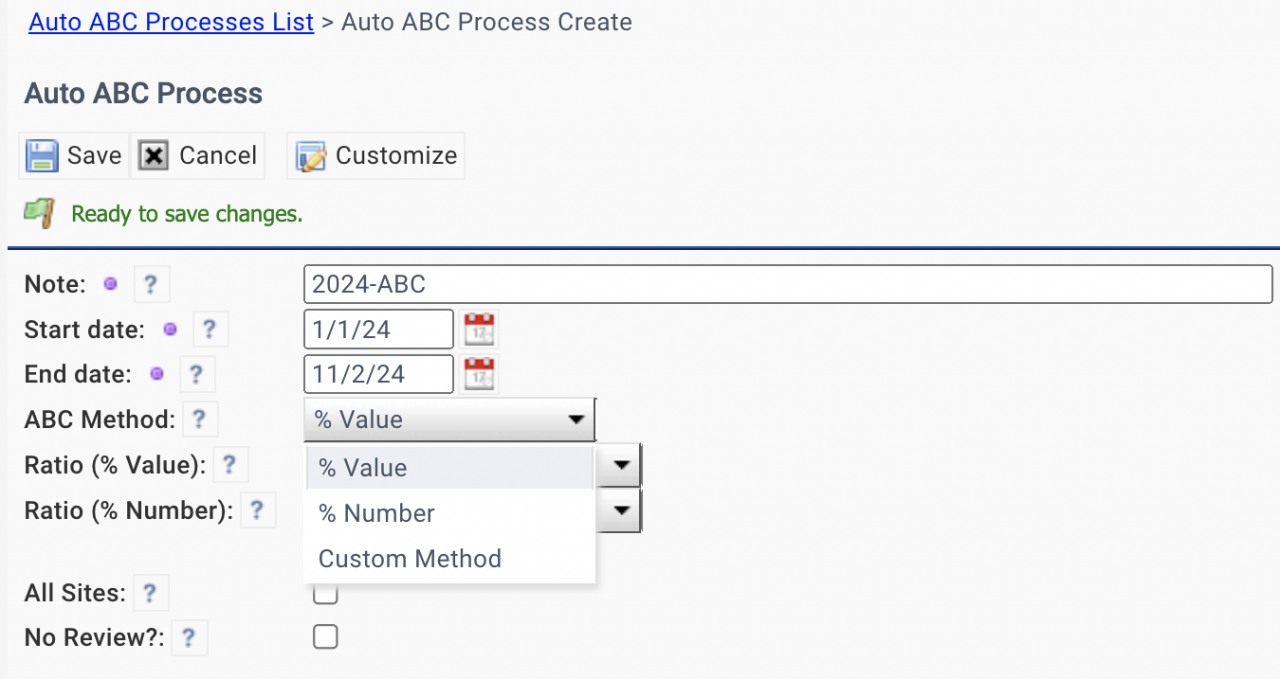
Task: Pick the % Value option in list
Action: pyautogui.click(x=362, y=468)
